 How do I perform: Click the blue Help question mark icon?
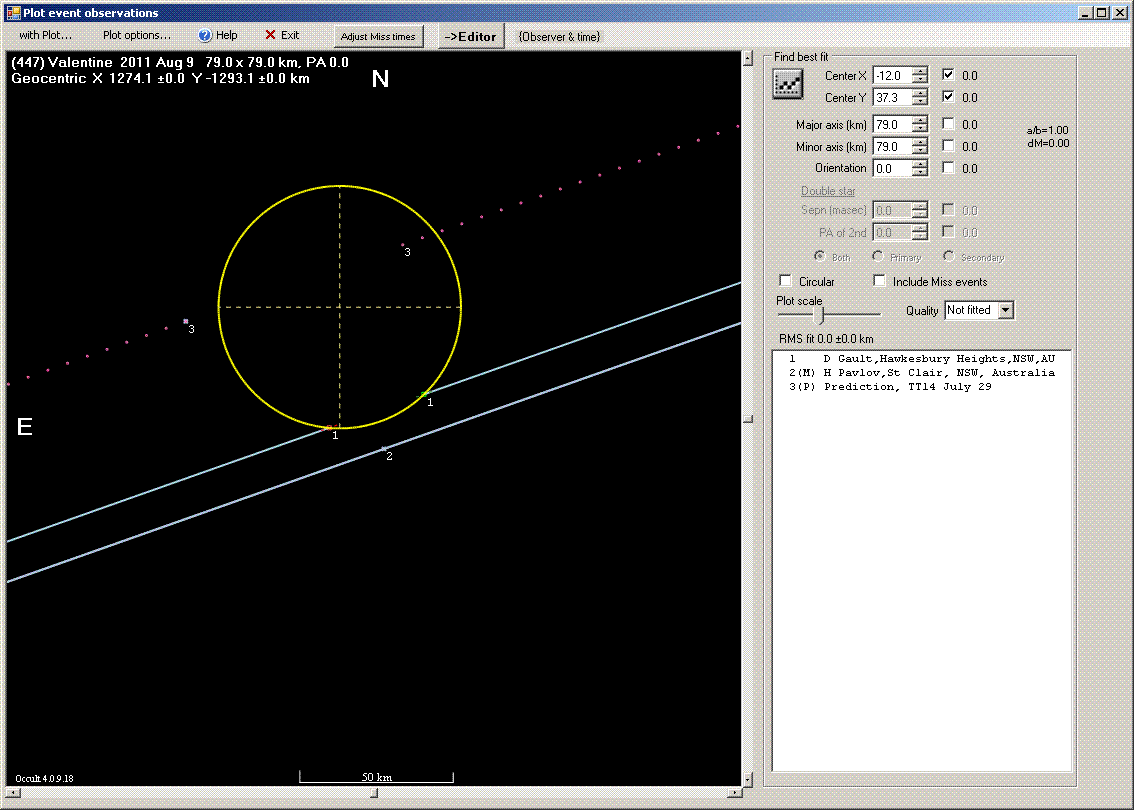pos(205,35)
